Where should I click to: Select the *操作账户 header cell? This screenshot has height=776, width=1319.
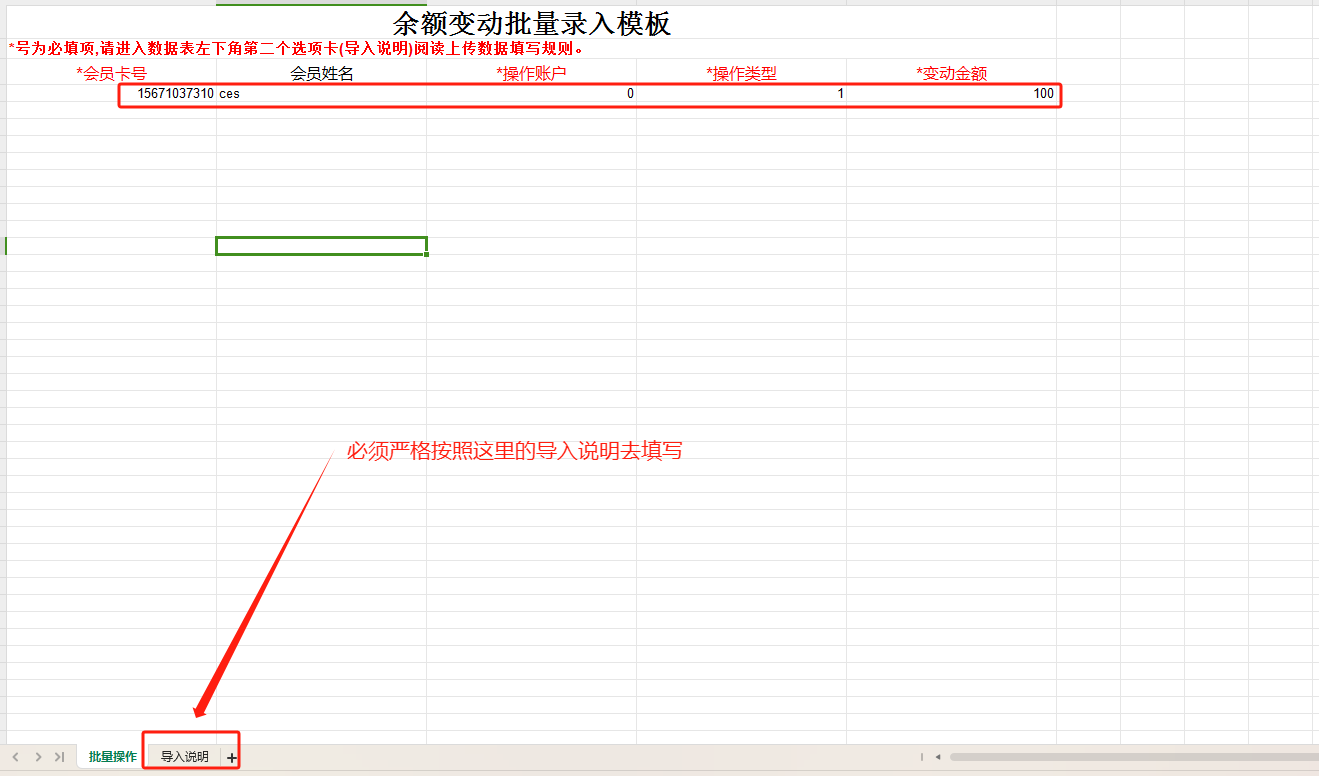click(531, 73)
